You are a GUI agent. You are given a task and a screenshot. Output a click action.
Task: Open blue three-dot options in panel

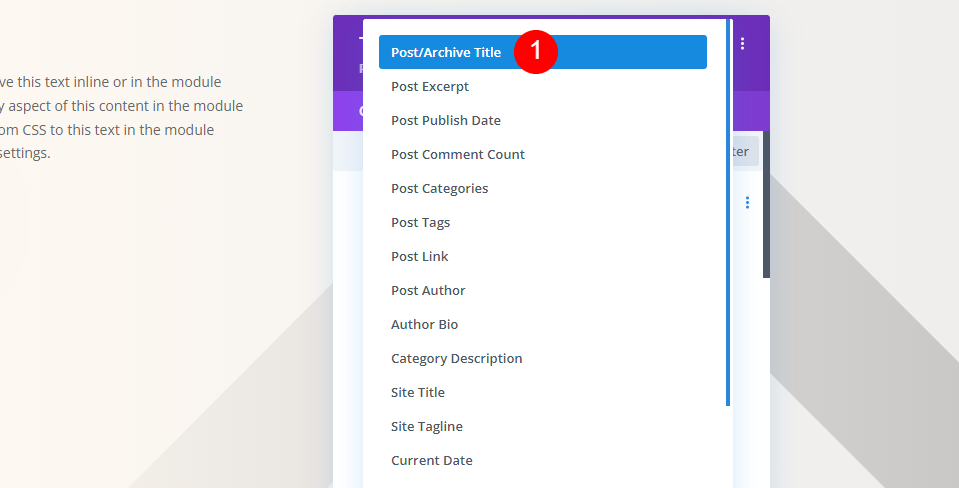[747, 202]
